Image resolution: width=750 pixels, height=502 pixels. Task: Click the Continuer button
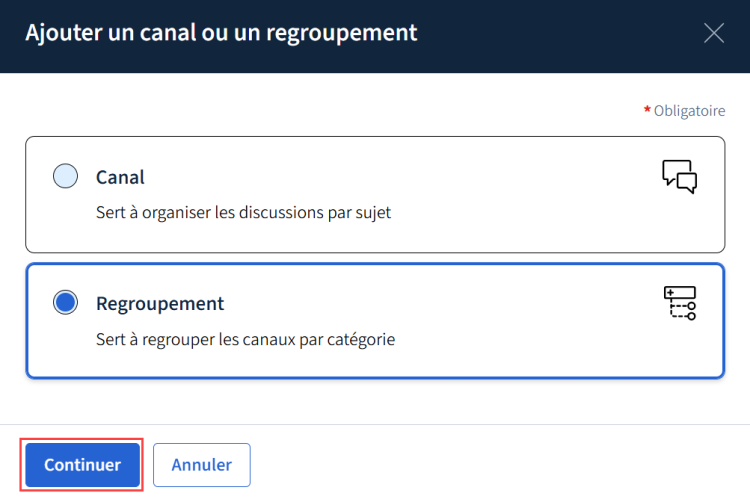83,465
